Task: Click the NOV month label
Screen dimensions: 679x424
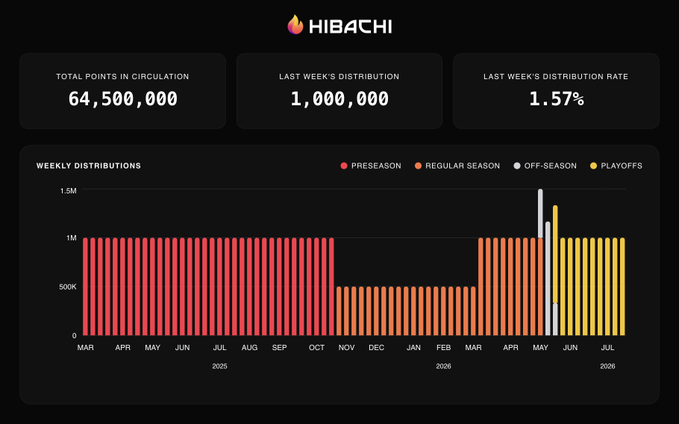Action: coord(346,348)
